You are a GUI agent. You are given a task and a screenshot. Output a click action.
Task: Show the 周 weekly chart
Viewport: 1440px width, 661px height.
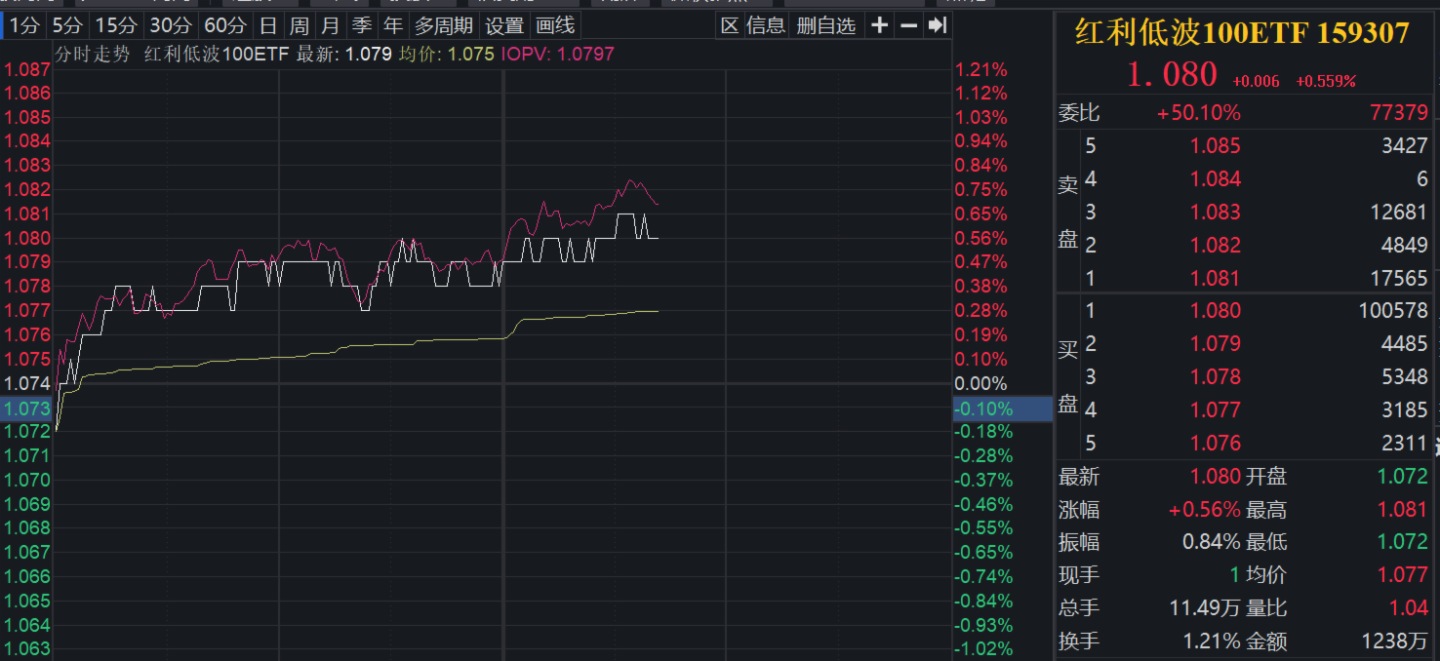pos(299,26)
